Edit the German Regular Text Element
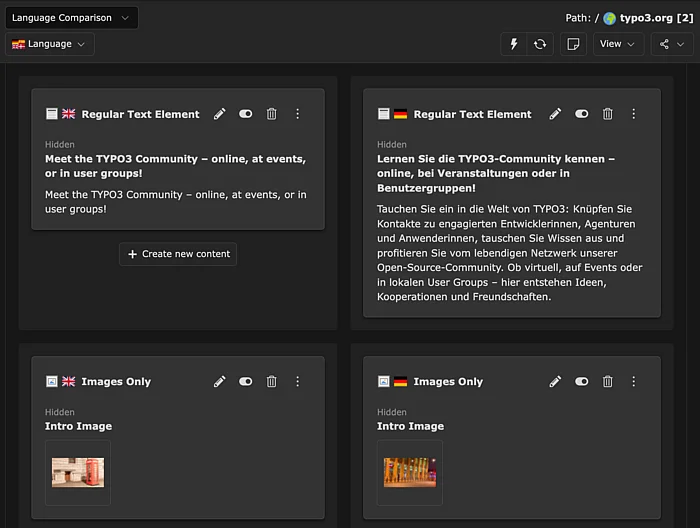The image size is (700, 528). tap(555, 114)
